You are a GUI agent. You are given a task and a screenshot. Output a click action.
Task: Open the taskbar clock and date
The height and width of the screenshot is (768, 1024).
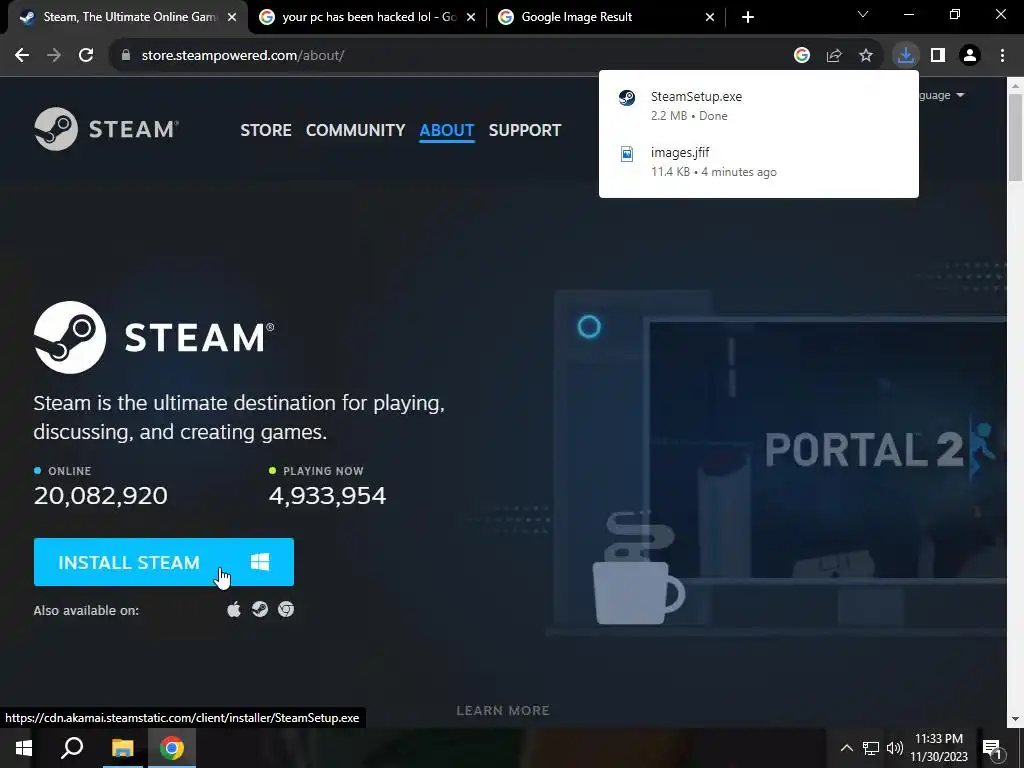[938, 748]
